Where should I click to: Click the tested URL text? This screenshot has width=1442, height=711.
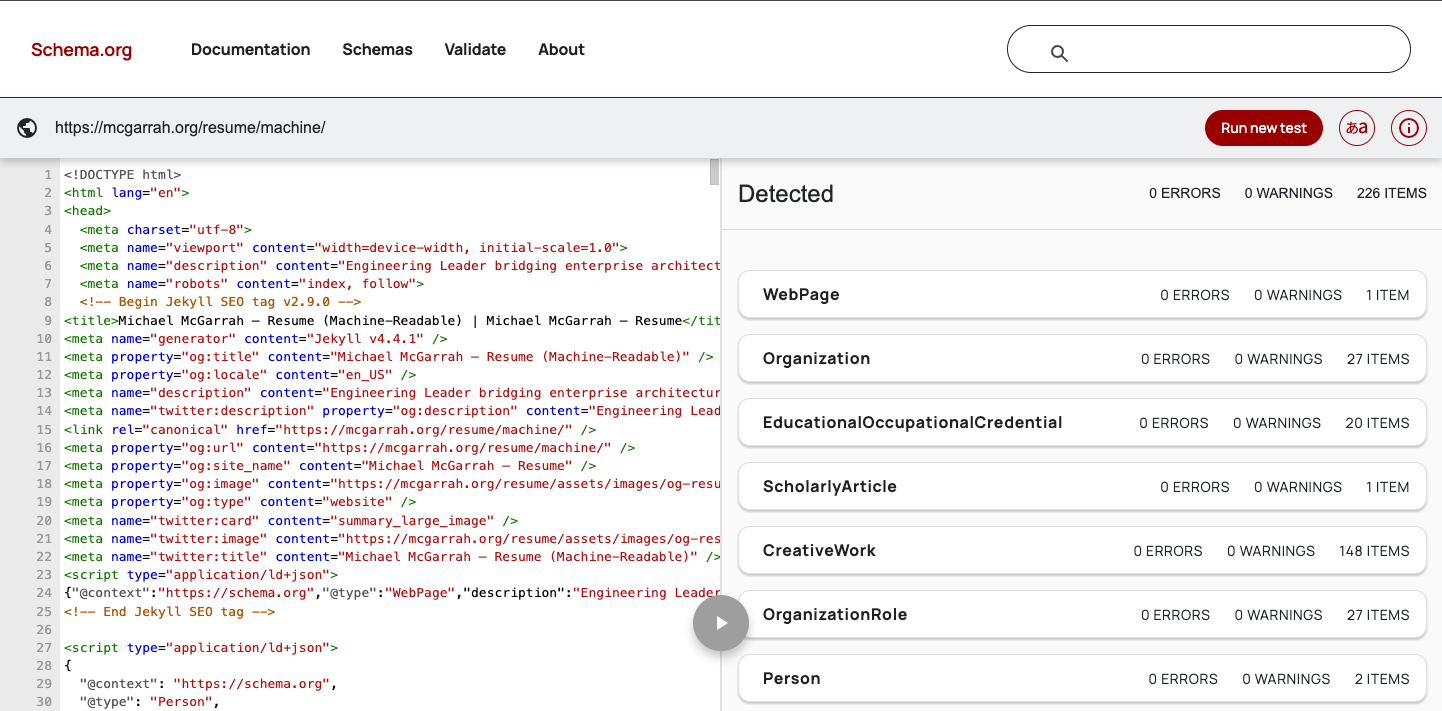pyautogui.click(x=190, y=128)
